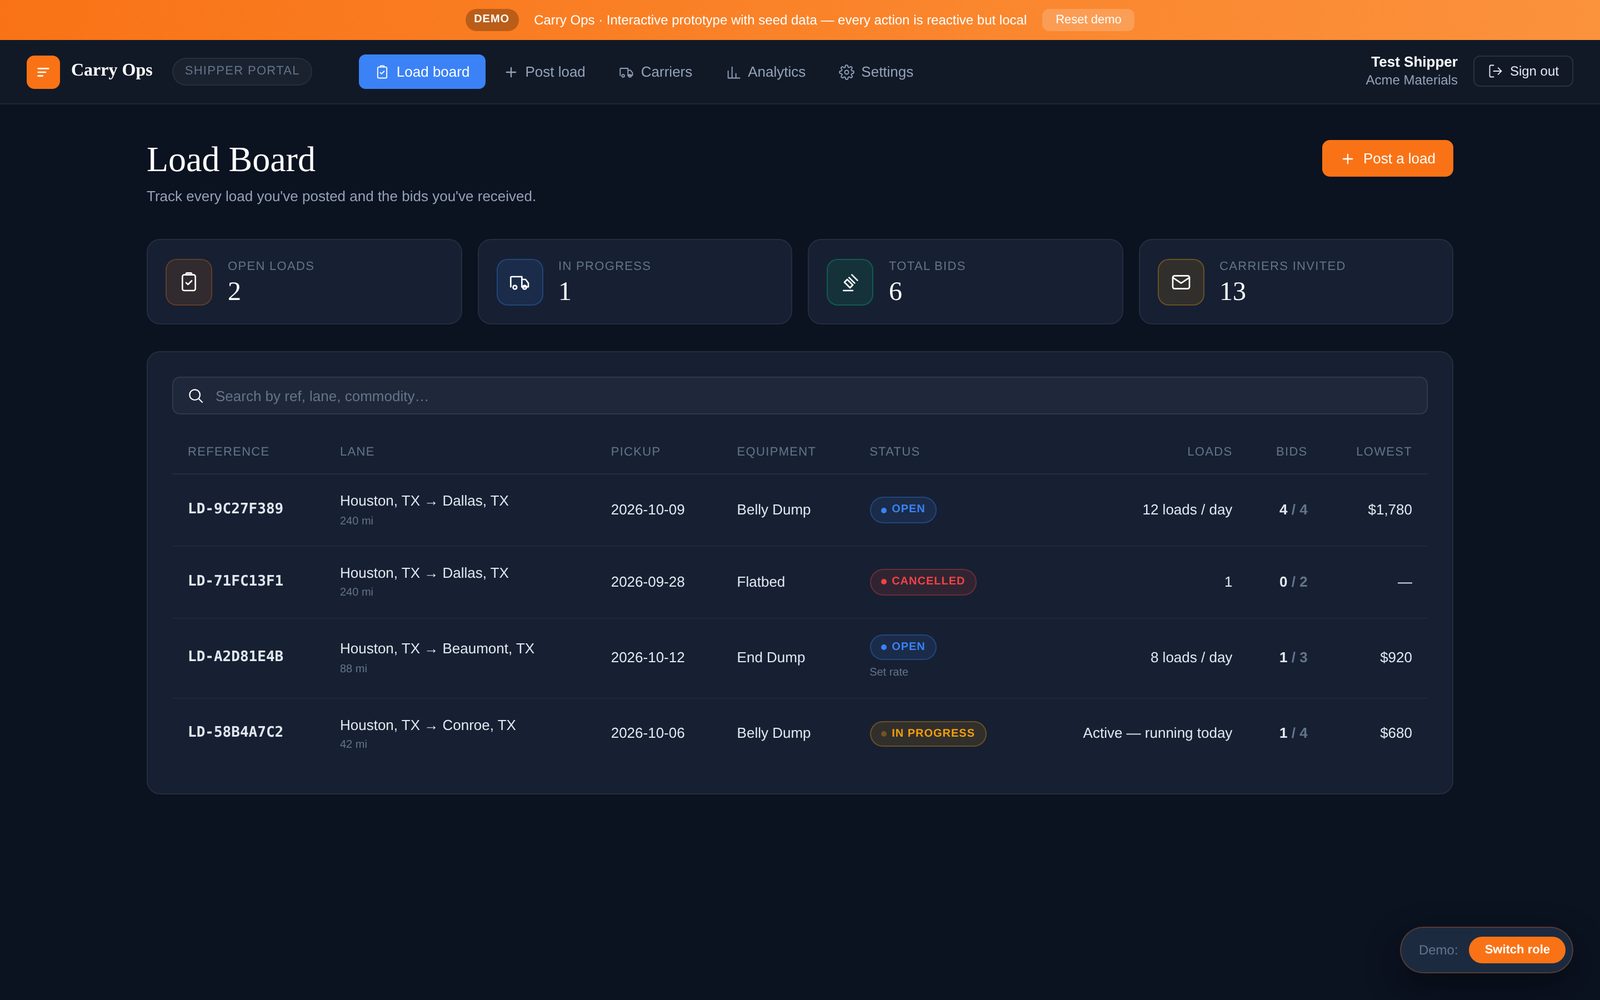
Task: Click the Carry Ops orange logo icon
Action: click(43, 72)
